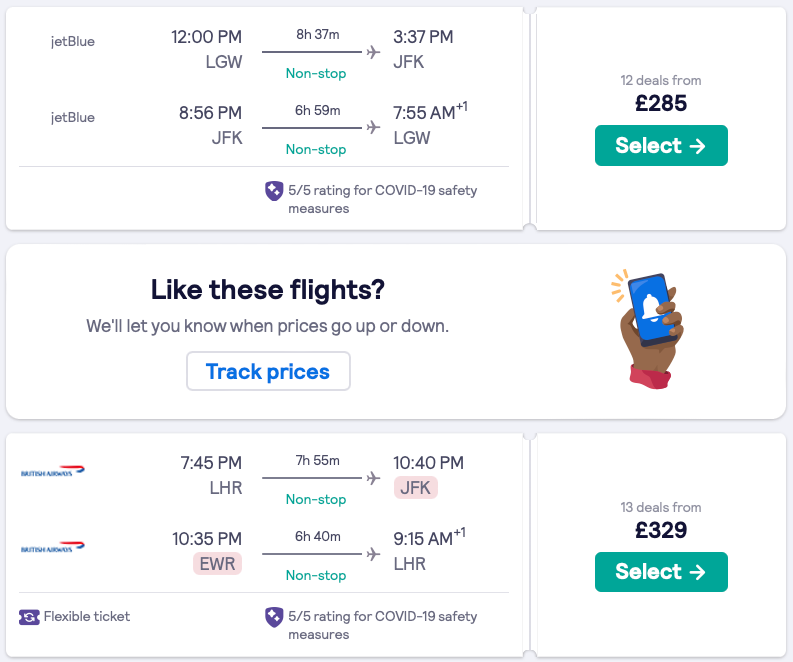793x662 pixels.
Task: Click the "Like these flights?" heading
Action: pyautogui.click(x=268, y=290)
